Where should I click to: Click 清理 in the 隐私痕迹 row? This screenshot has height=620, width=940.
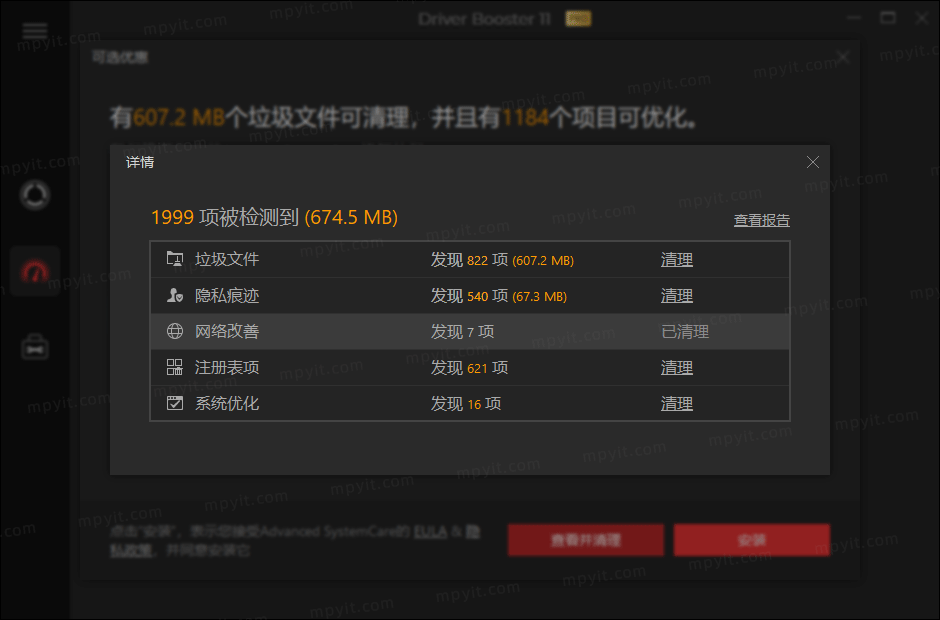(x=677, y=296)
